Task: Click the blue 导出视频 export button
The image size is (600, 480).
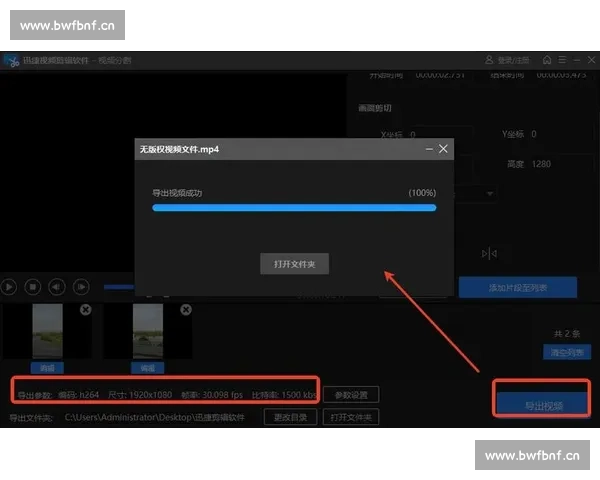Action: pos(544,406)
